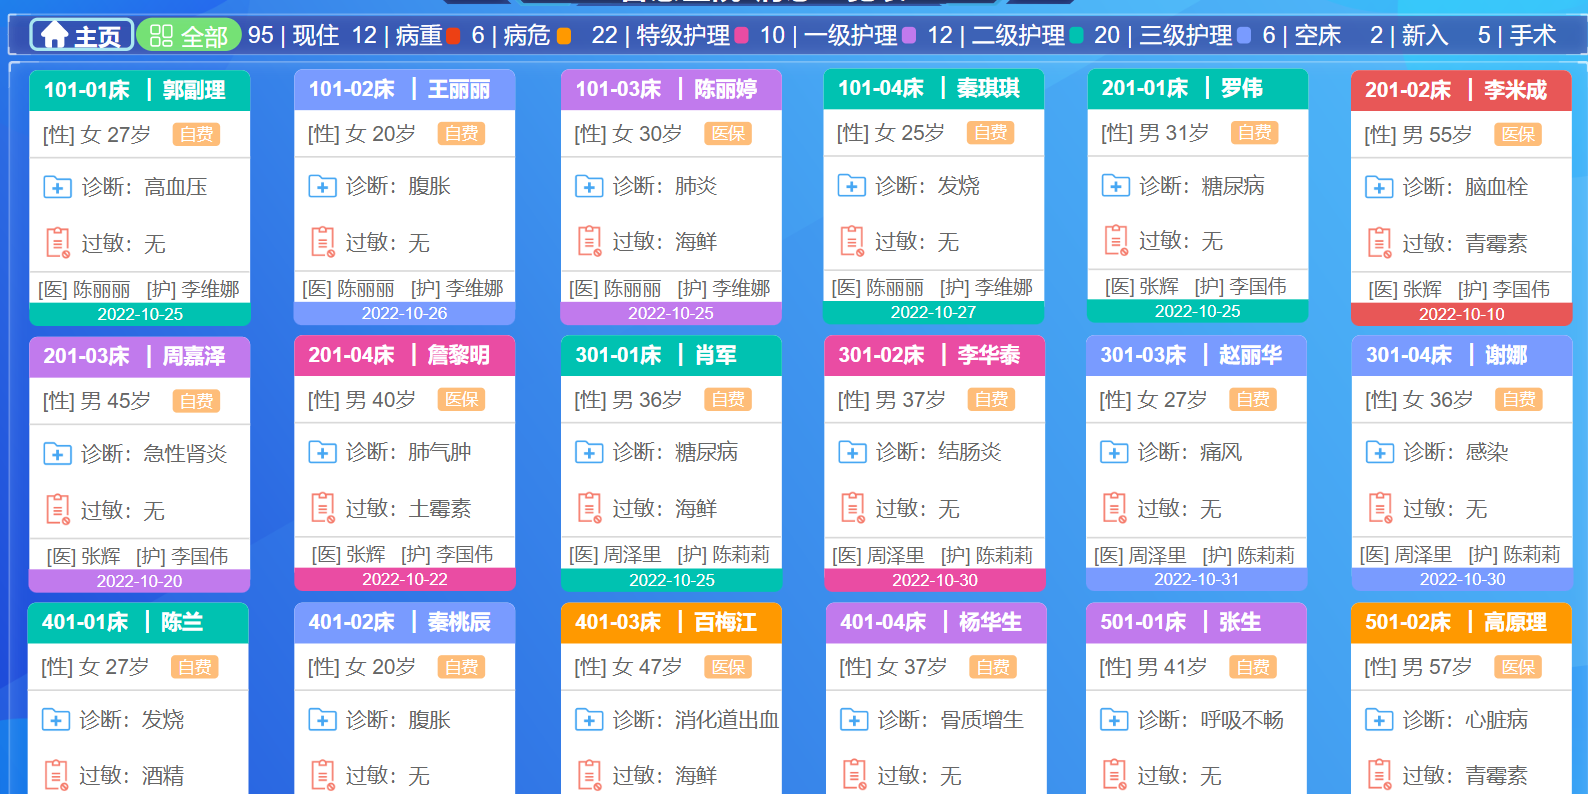The image size is (1588, 794).
Task: Click admission date 2022-10-31 on 赵丽华's card
Action: coord(1196,579)
